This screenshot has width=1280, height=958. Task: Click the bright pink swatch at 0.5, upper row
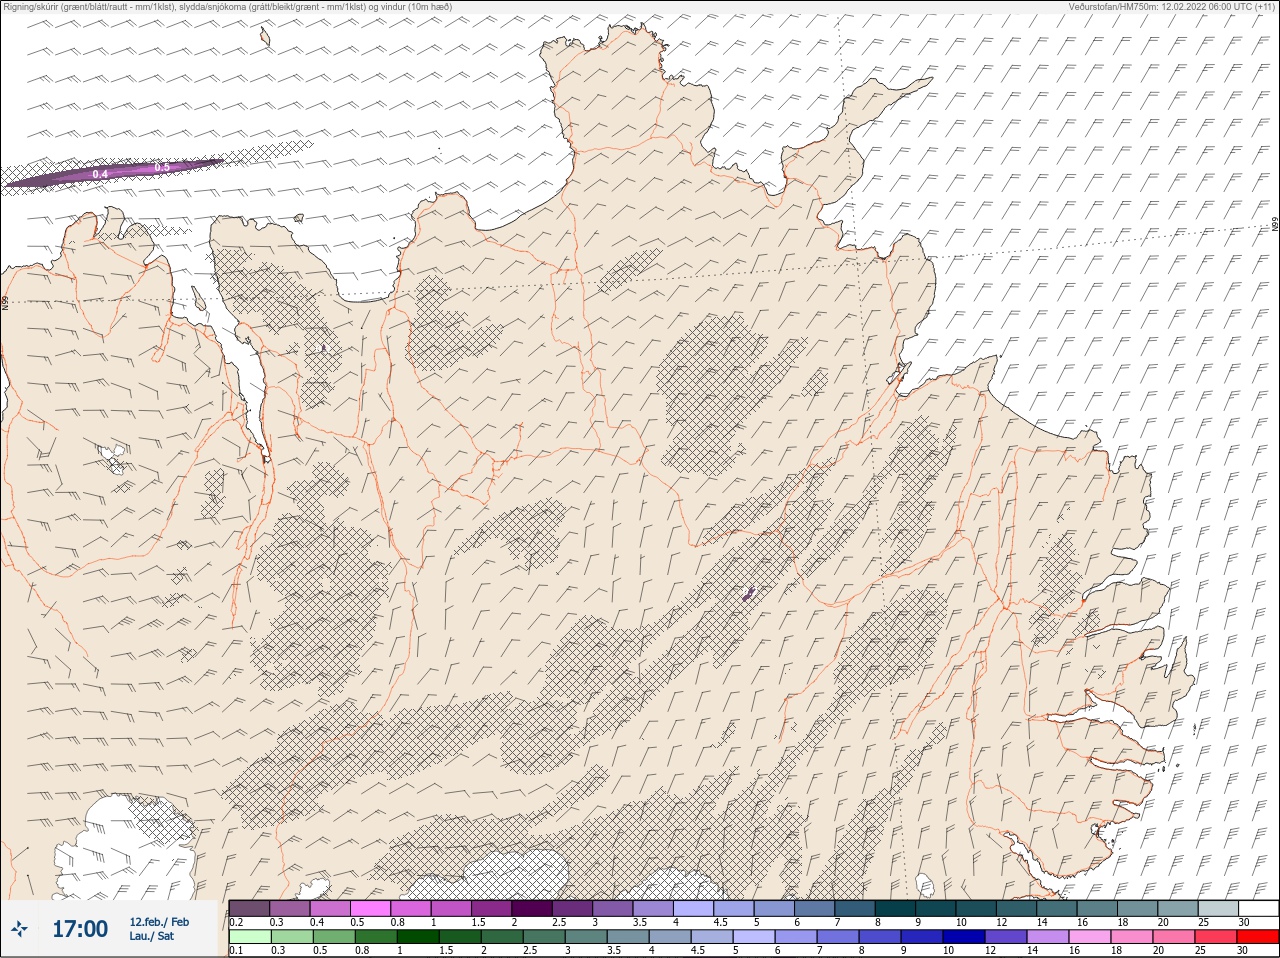tap(370, 908)
